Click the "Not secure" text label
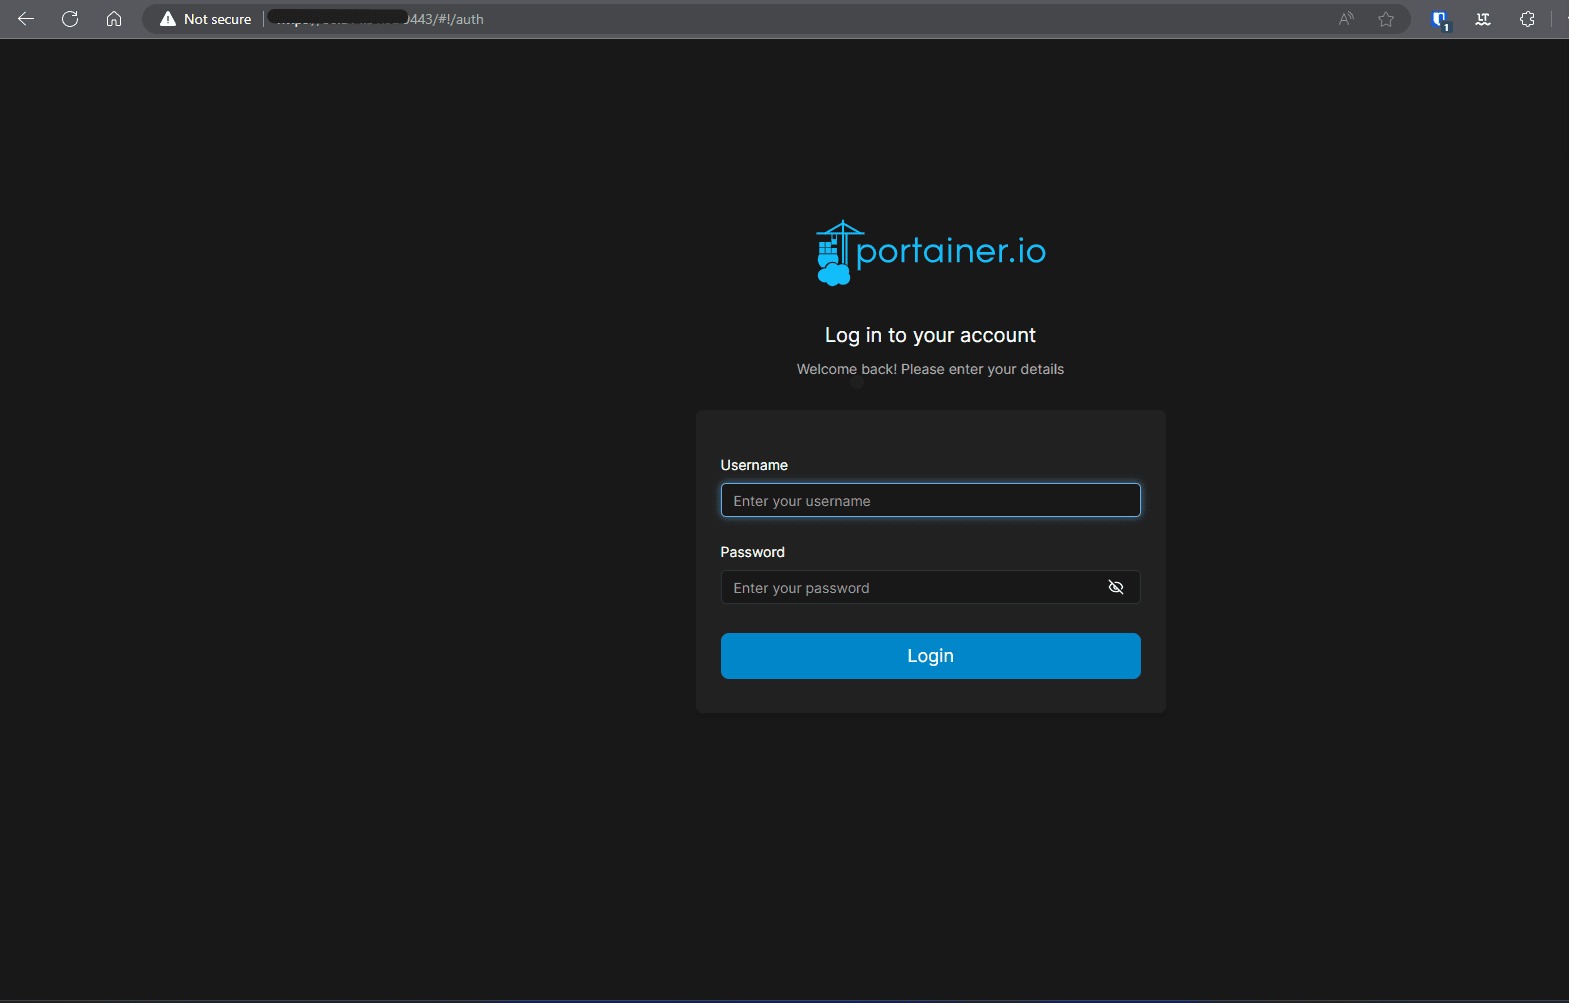The image size is (1569, 1003). pyautogui.click(x=217, y=19)
